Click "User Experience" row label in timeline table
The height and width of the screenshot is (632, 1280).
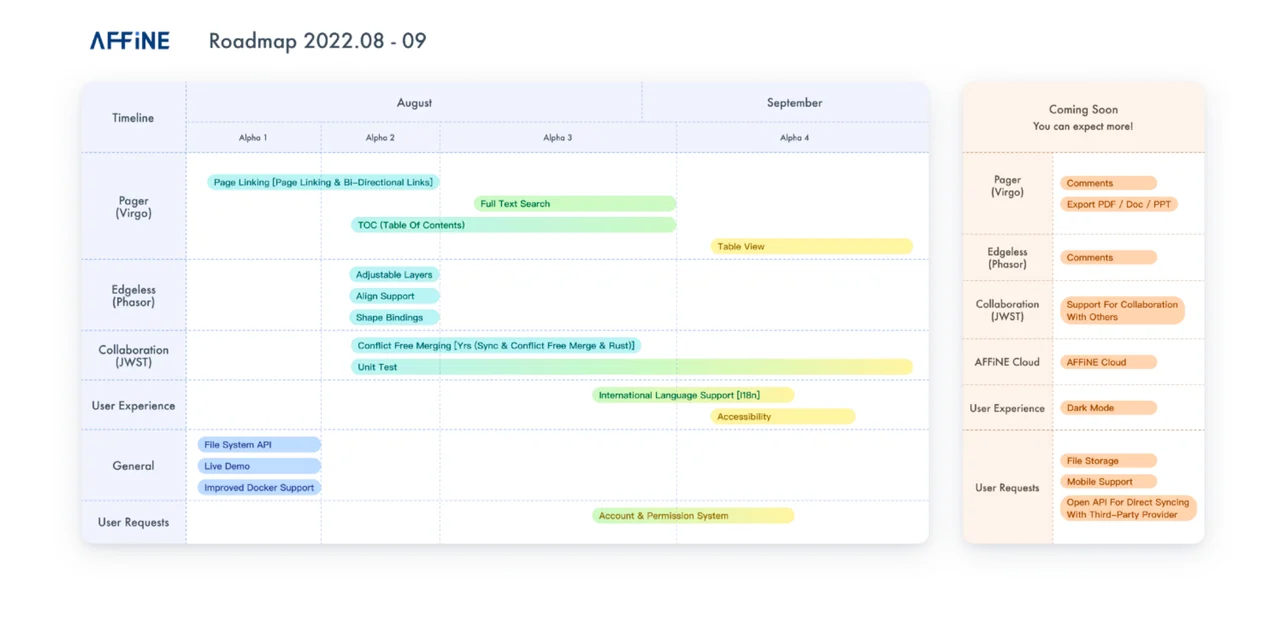tap(133, 406)
